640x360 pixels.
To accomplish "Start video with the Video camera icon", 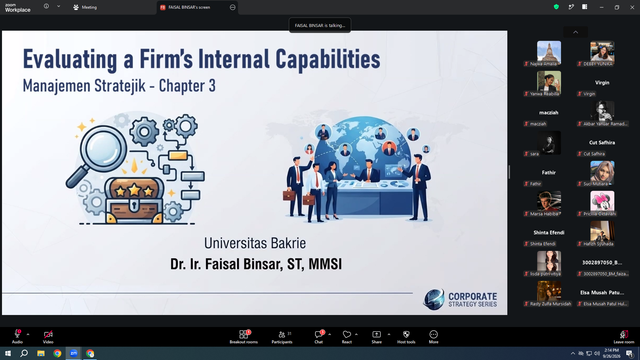I will click(x=48, y=334).
